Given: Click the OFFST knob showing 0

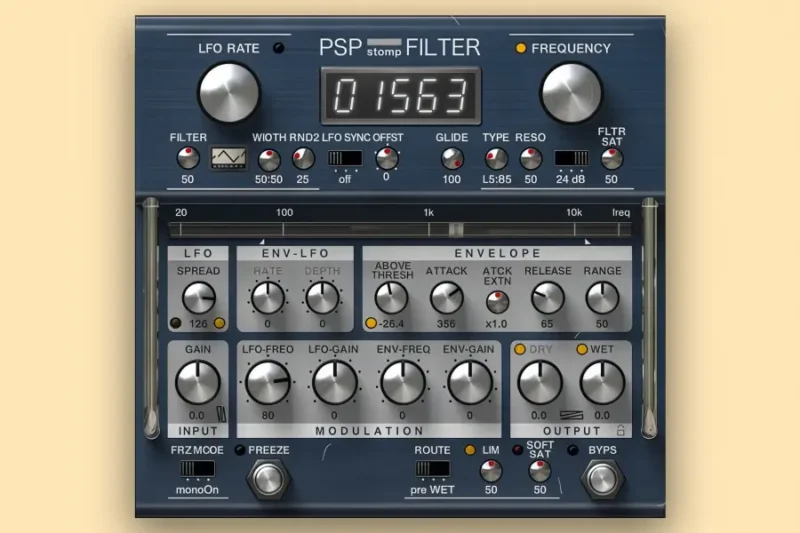Looking at the screenshot, I should pyautogui.click(x=386, y=159).
